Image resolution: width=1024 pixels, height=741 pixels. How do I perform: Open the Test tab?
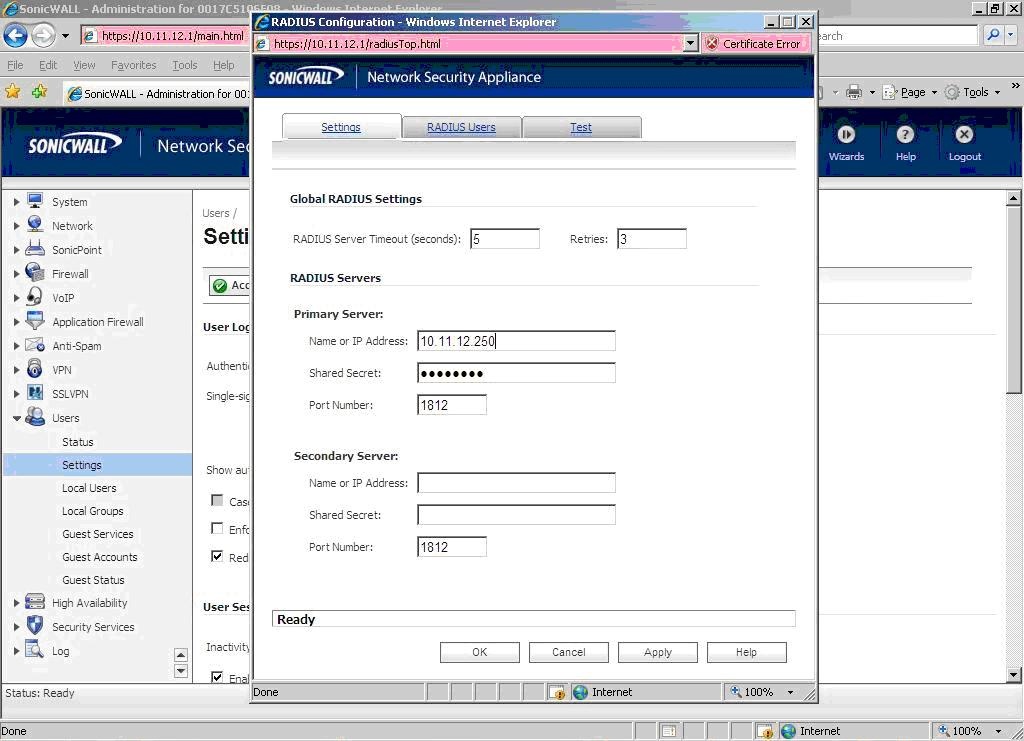(x=581, y=127)
